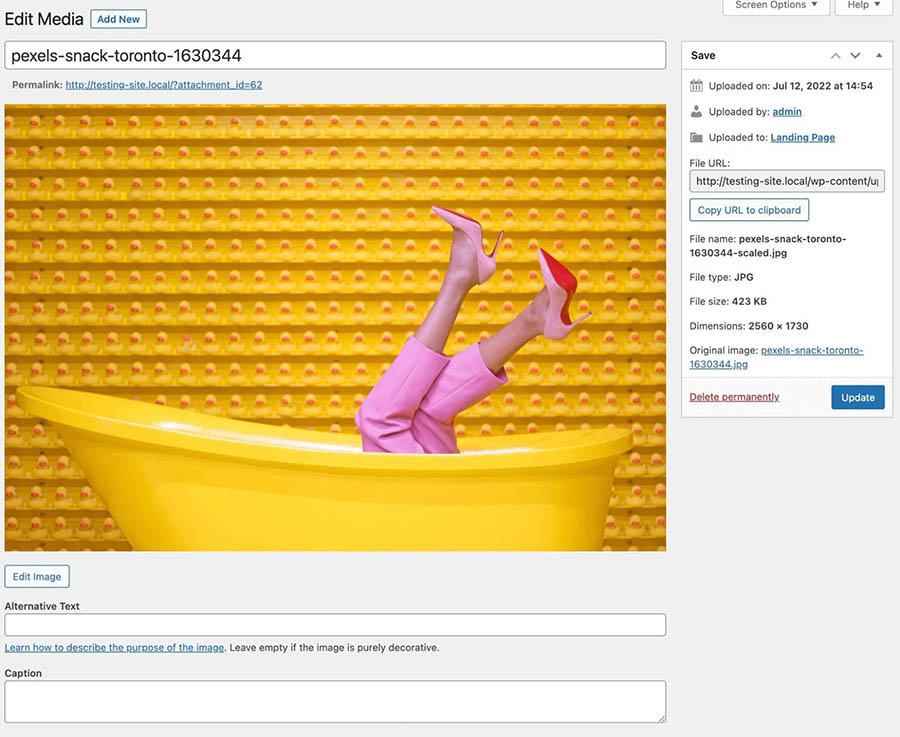This screenshot has width=900, height=737.
Task: Open the Edit Image editor
Action: 37,576
